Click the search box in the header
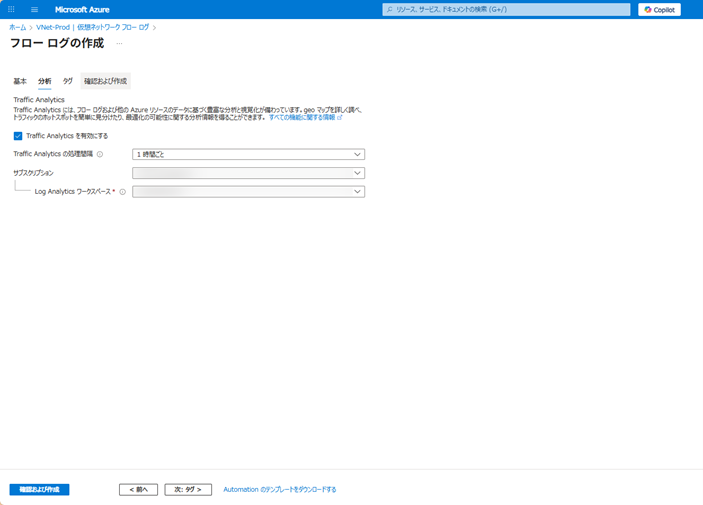Screen dimensions: 703x505 [506, 9]
